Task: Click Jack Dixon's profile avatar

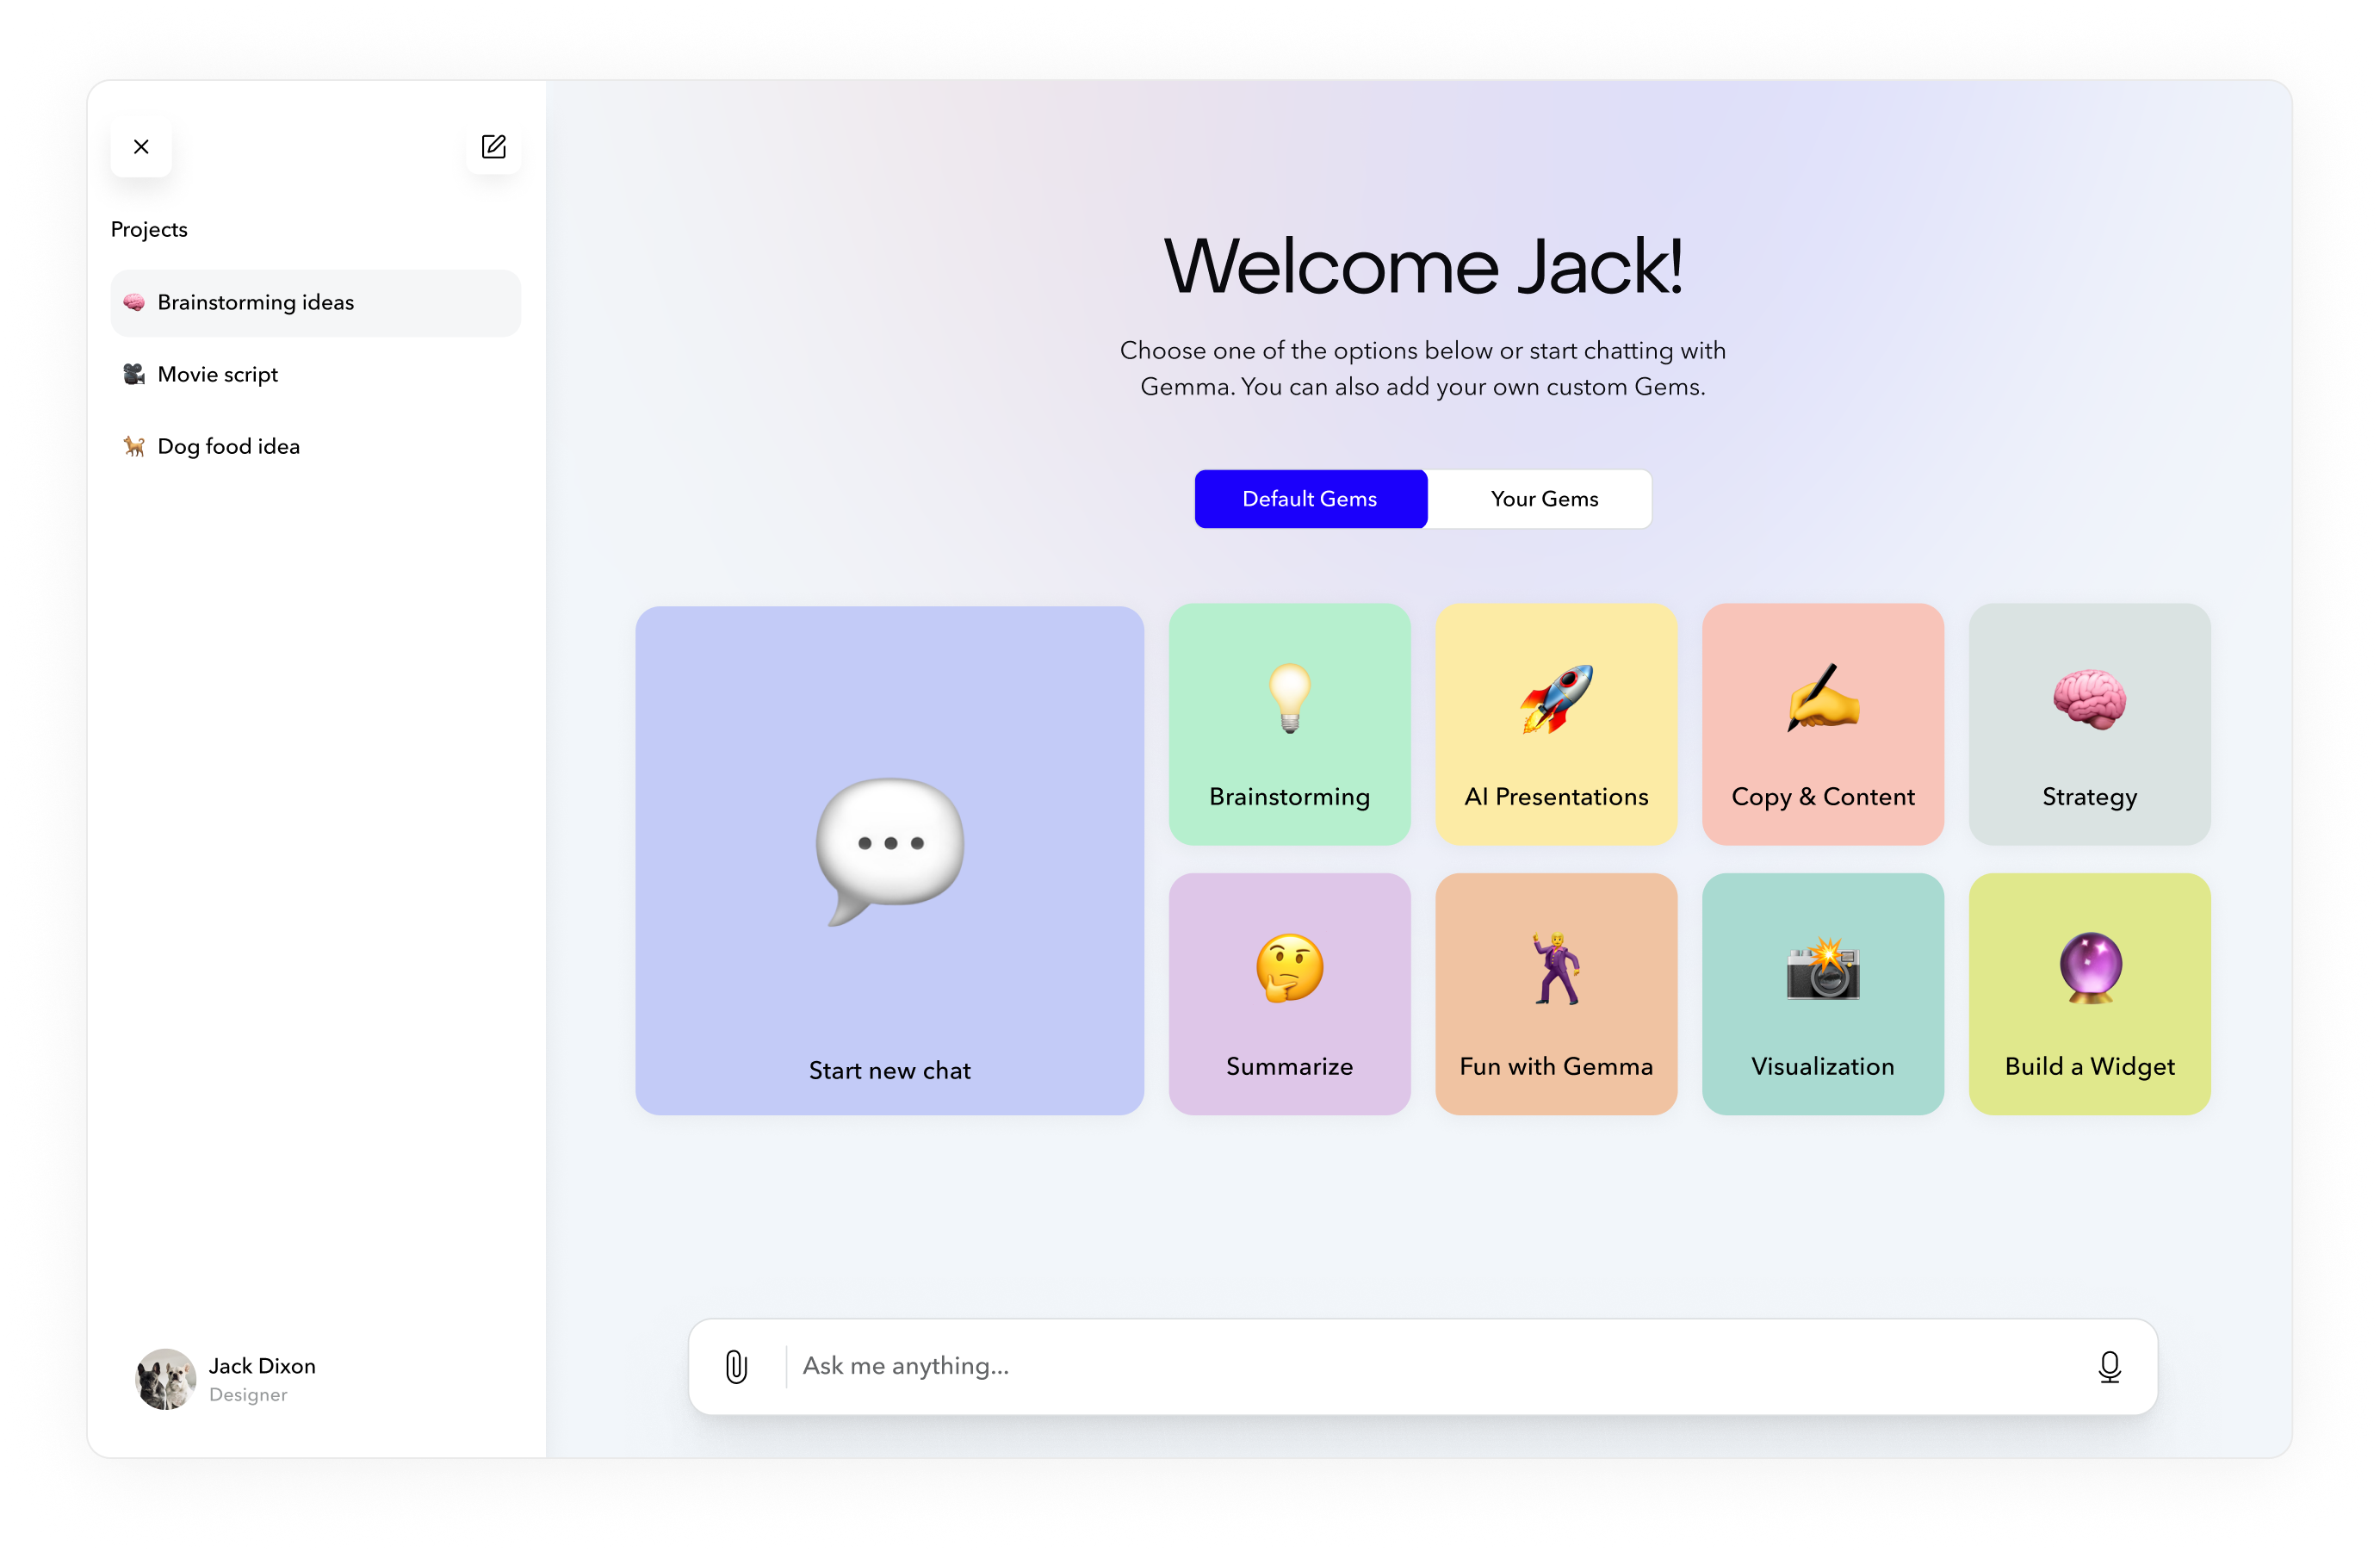Action: (165, 1379)
